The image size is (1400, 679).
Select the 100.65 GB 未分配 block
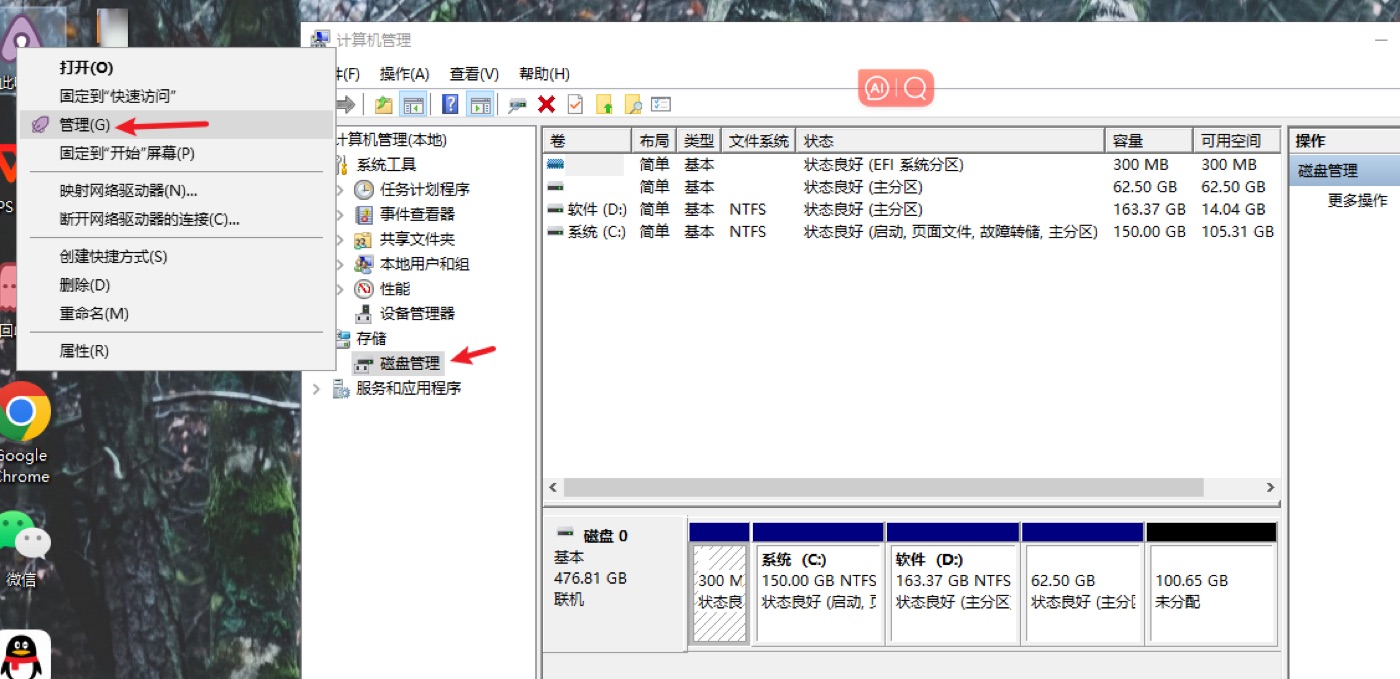tap(1211, 582)
